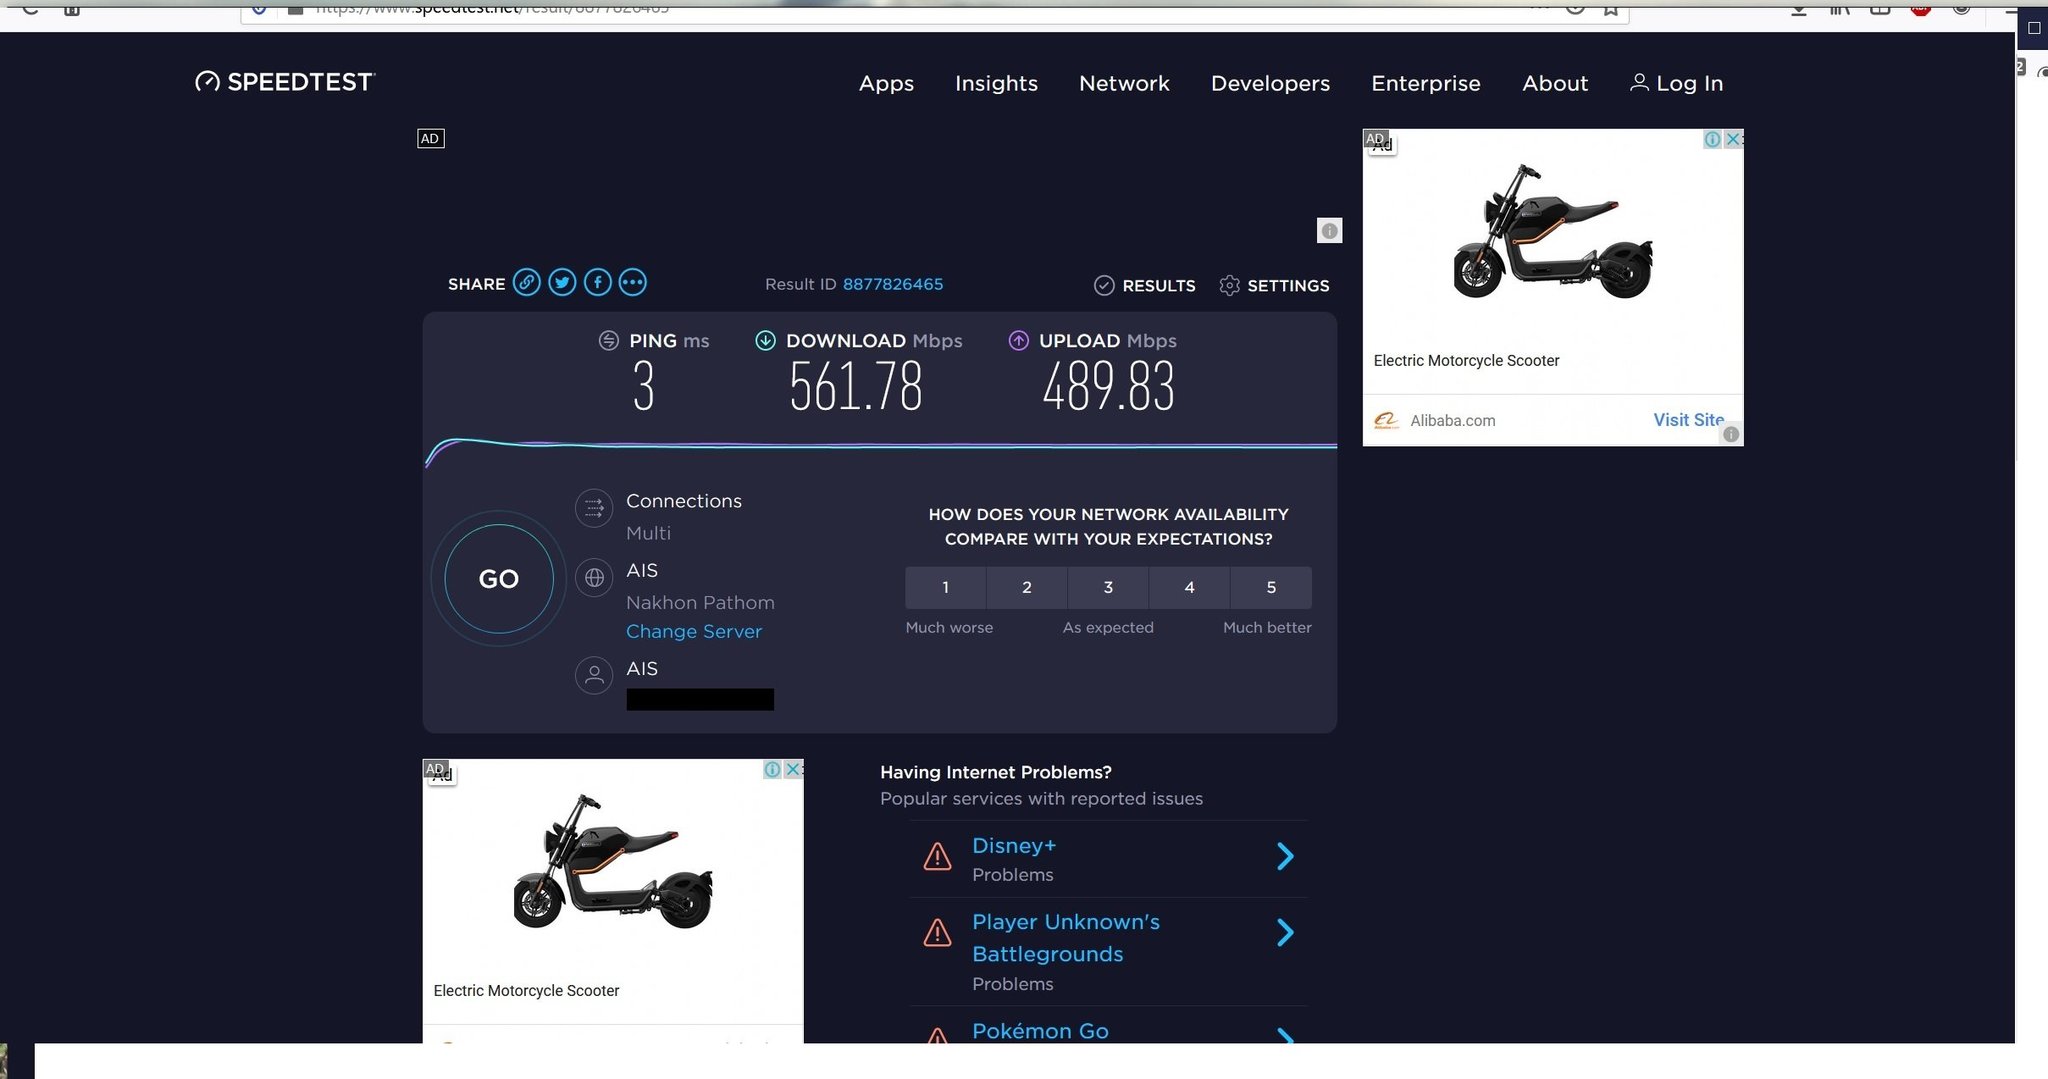Click Visit Site on Alibaba ad
2048x1079 pixels.
1688,420
